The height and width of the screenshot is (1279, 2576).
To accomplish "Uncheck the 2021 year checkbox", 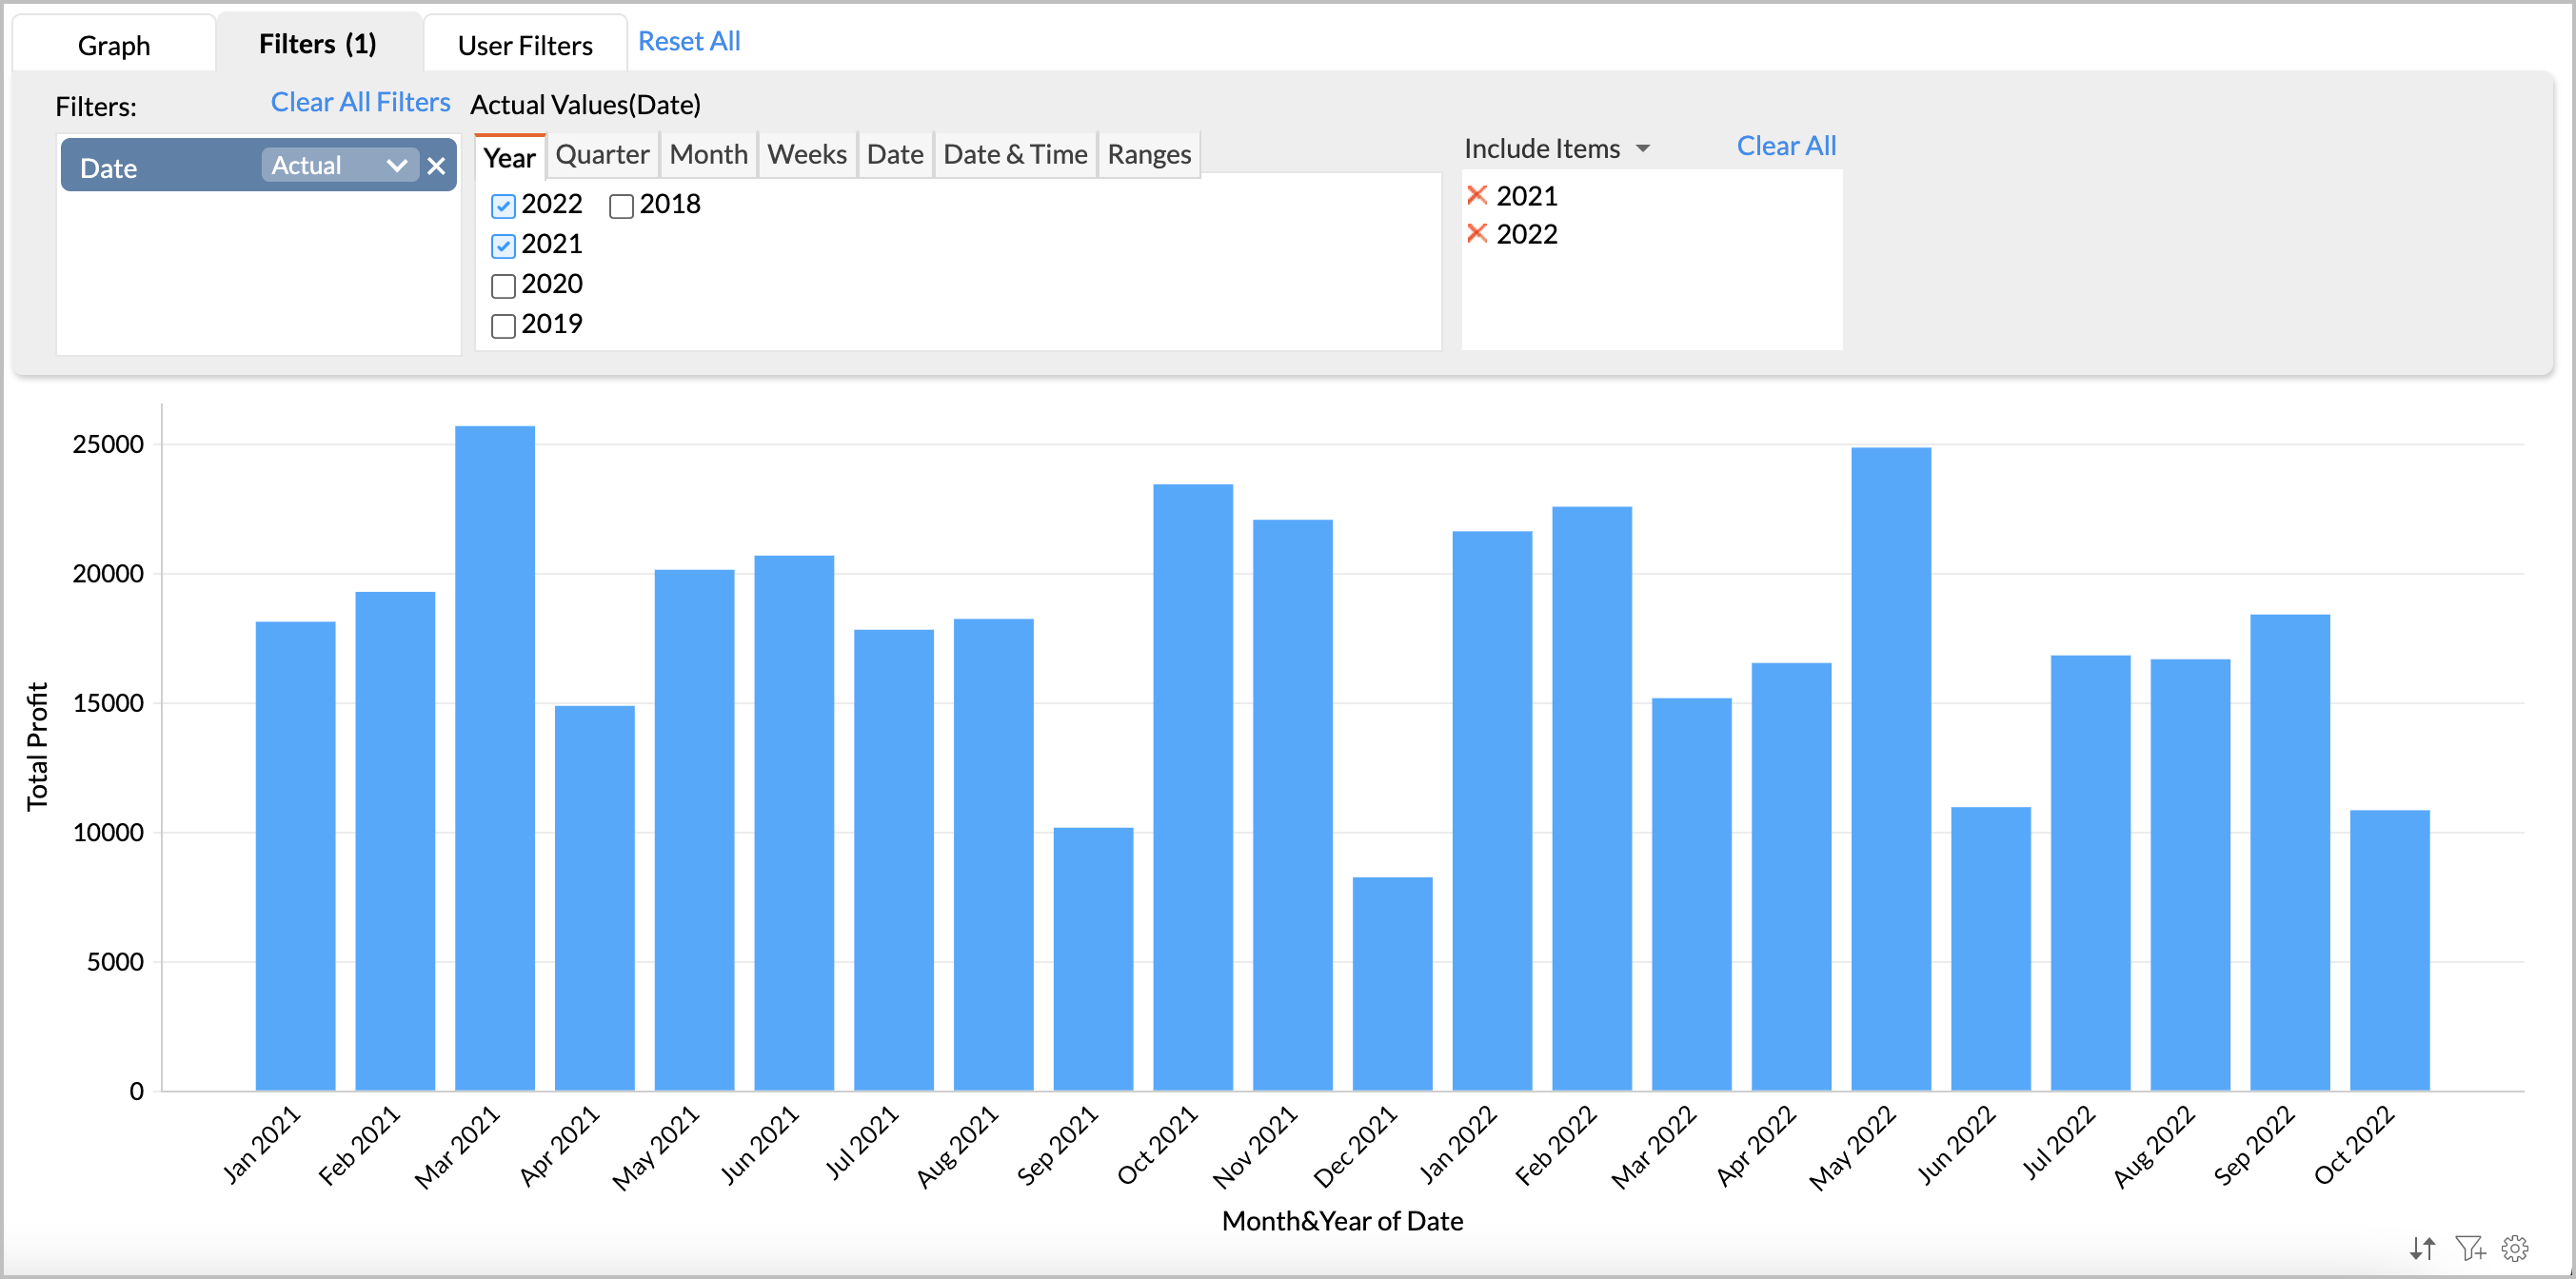I will pos(503,246).
